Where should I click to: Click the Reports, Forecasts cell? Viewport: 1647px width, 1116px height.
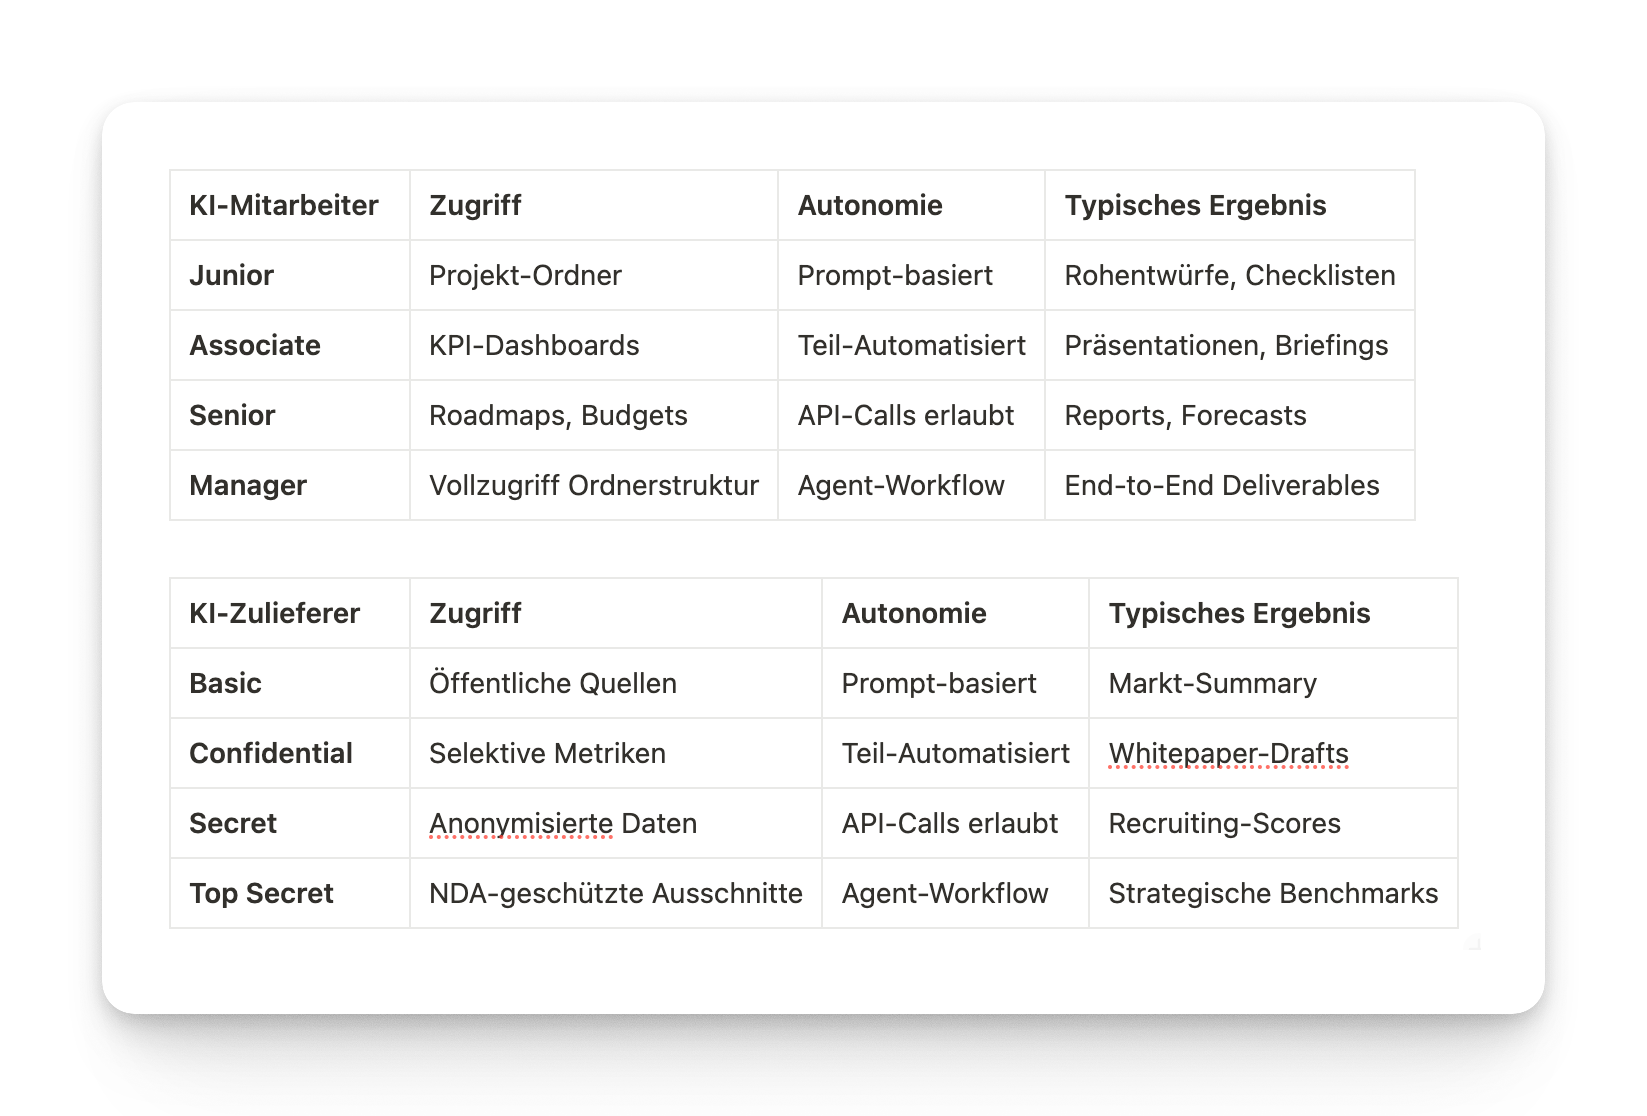point(1230,415)
